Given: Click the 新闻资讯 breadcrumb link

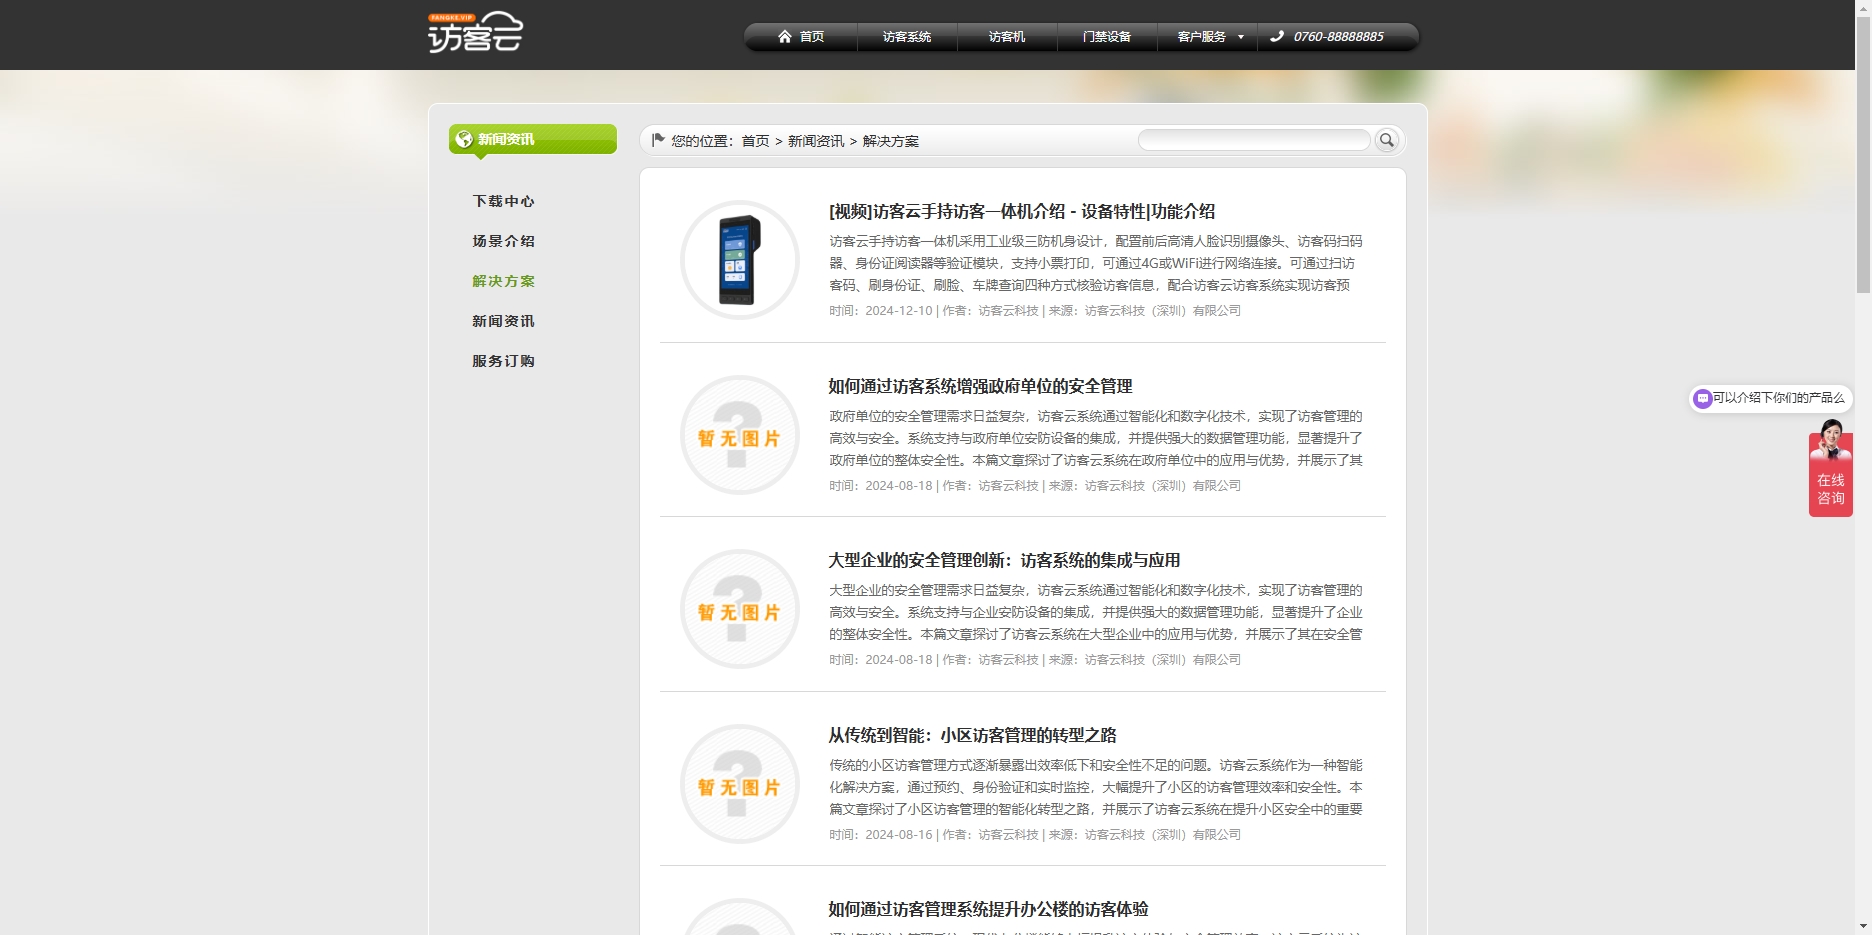Looking at the screenshot, I should (816, 141).
